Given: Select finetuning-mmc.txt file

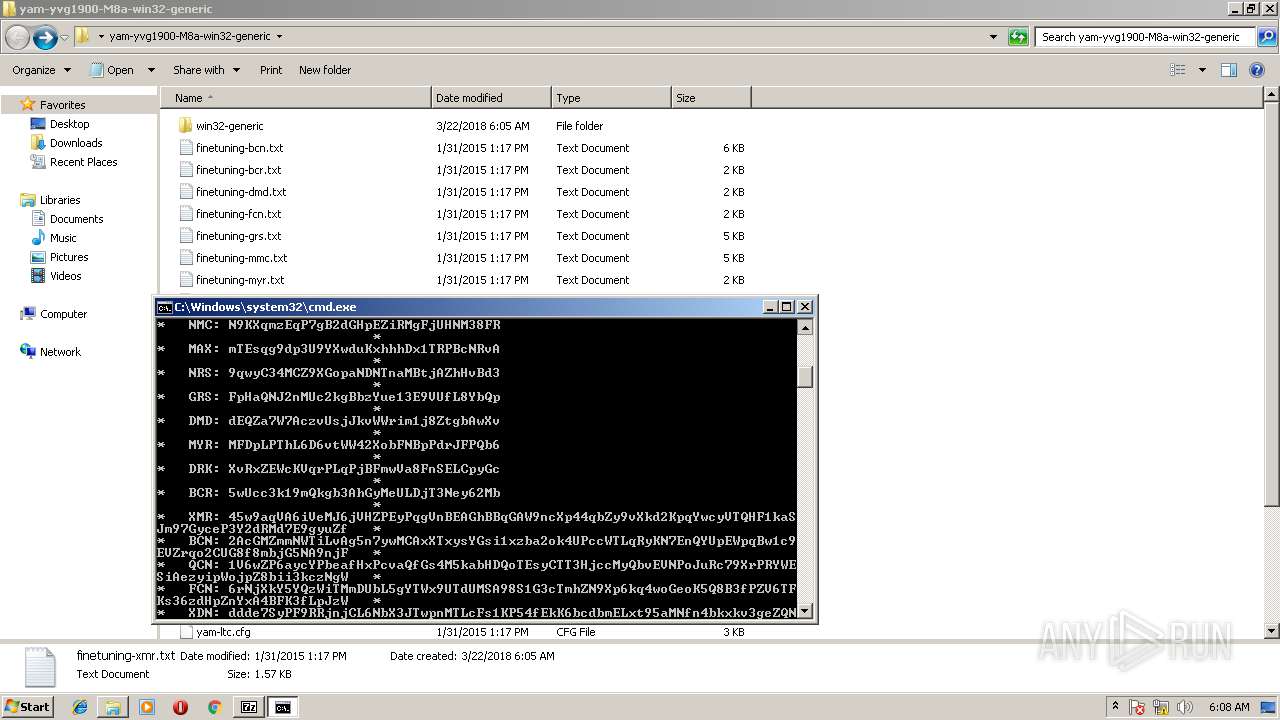Looking at the screenshot, I should [241, 258].
